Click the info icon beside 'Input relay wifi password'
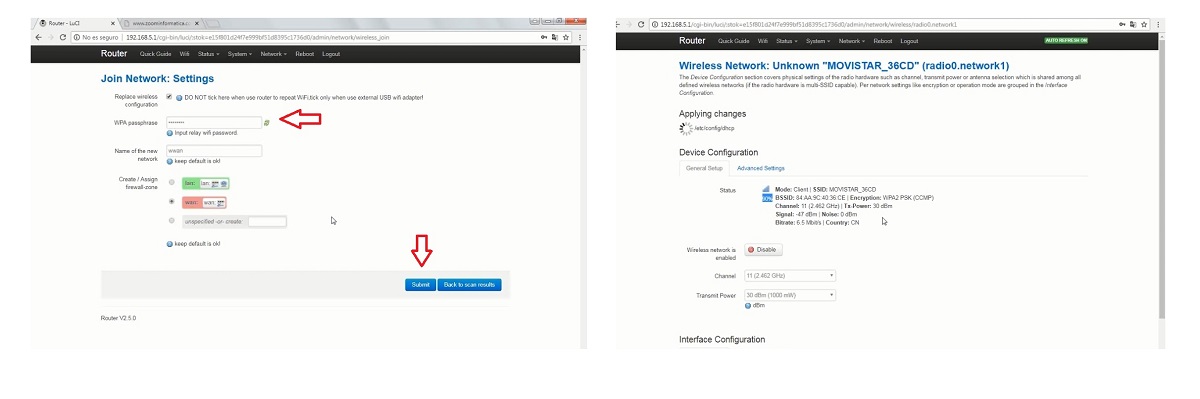Image resolution: width=1200 pixels, height=399 pixels. [x=170, y=133]
